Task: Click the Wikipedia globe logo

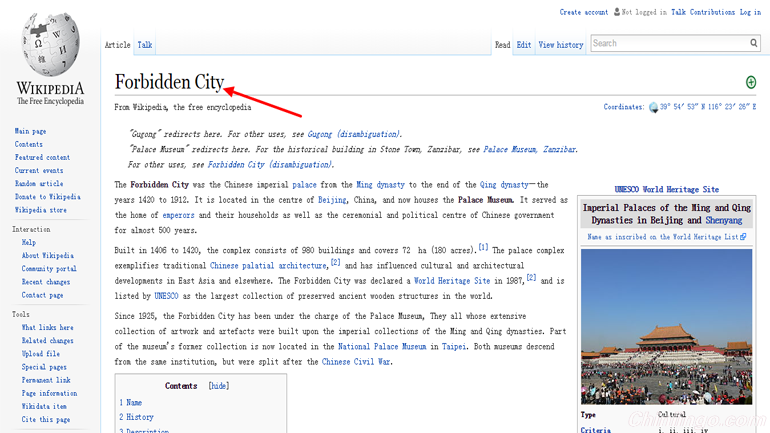Action: click(50, 45)
